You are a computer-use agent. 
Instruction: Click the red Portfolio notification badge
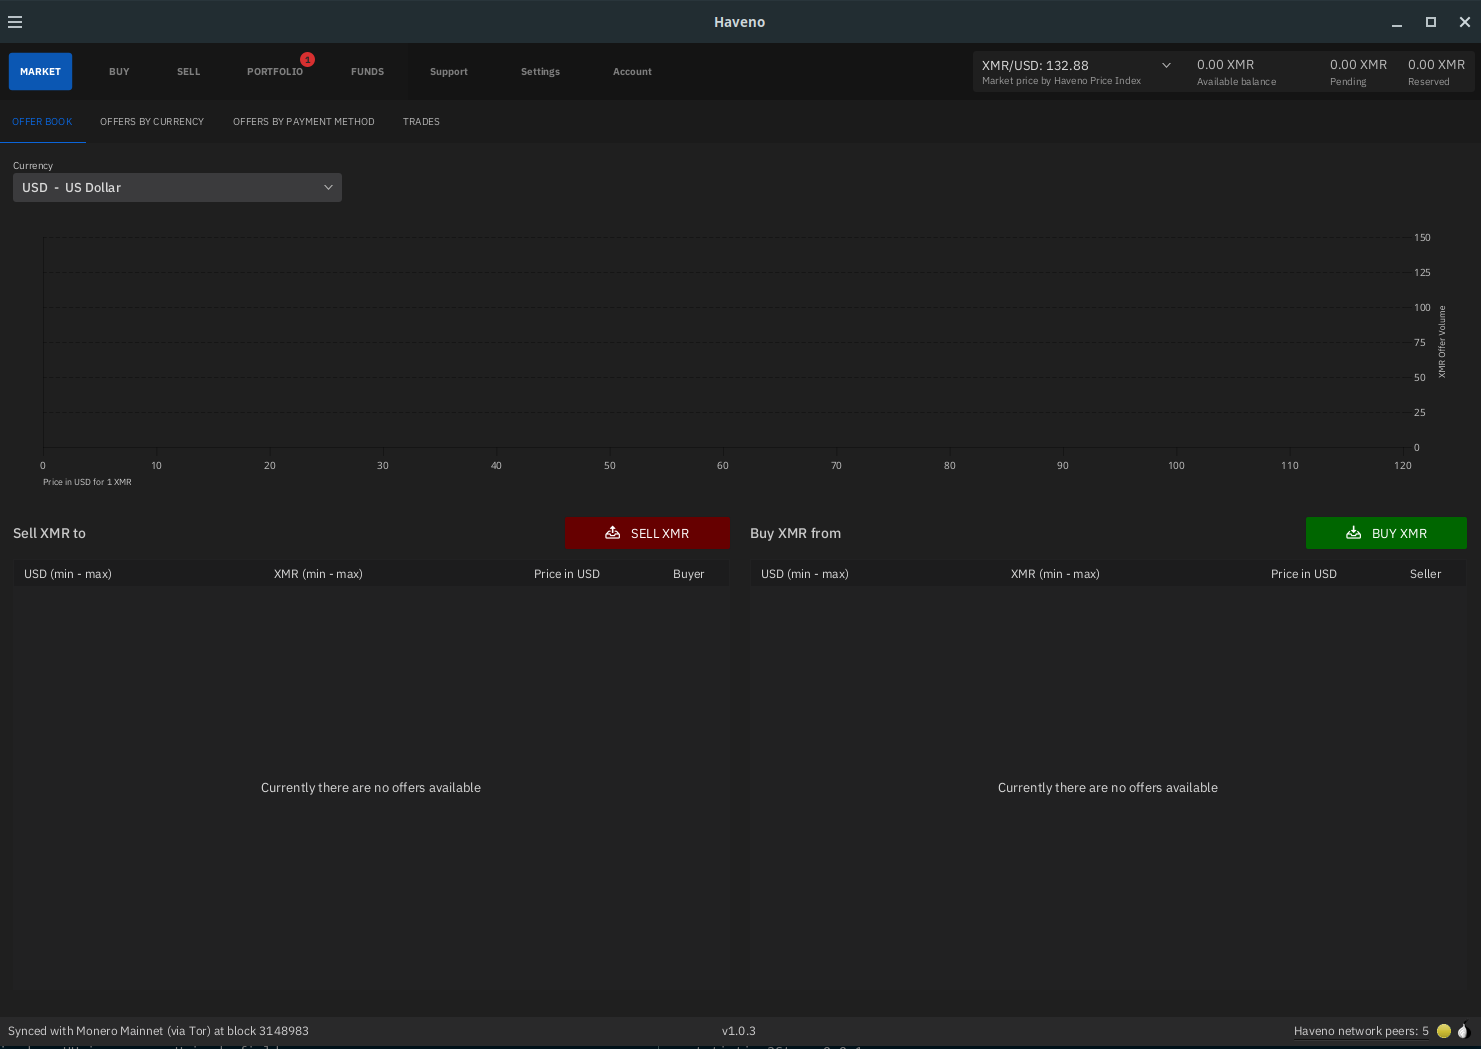pyautogui.click(x=308, y=60)
